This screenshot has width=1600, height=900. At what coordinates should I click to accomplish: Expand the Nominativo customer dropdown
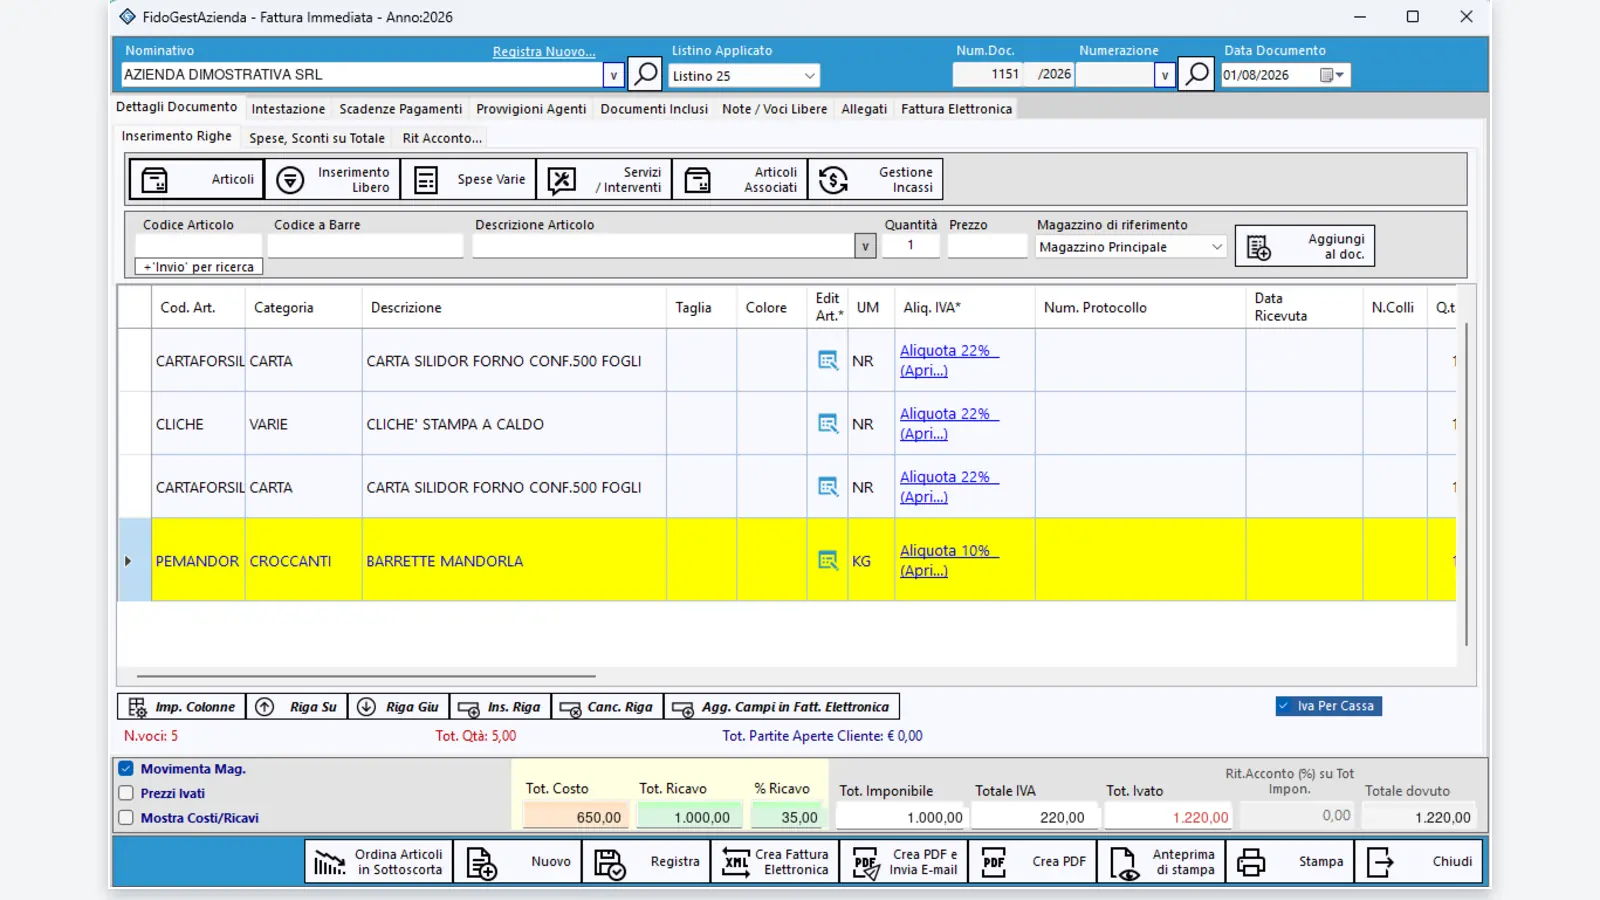(614, 75)
